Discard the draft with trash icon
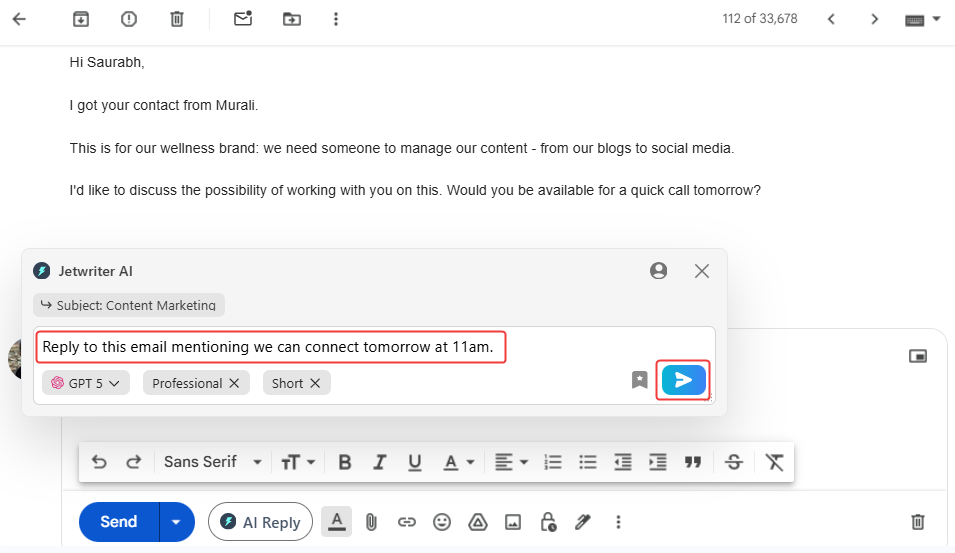This screenshot has width=955, height=553. pyautogui.click(x=917, y=522)
